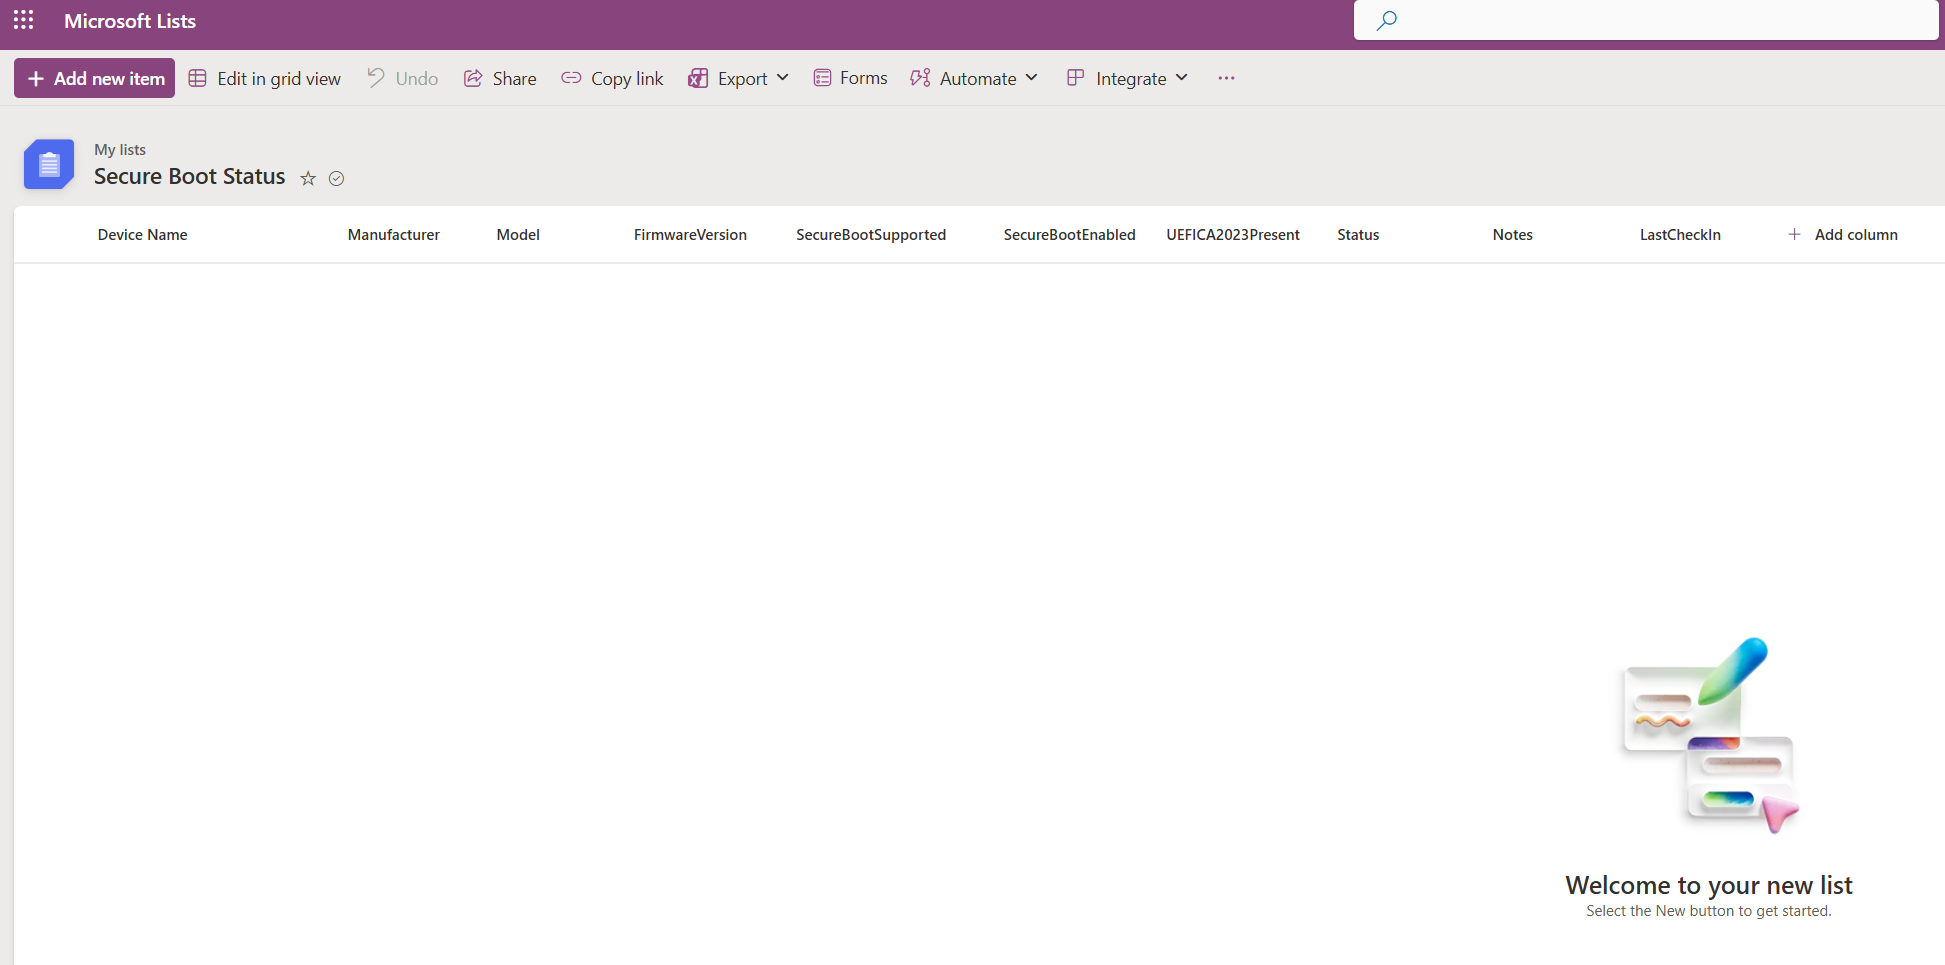
Task: Click the Device Name column header
Action: tap(143, 235)
